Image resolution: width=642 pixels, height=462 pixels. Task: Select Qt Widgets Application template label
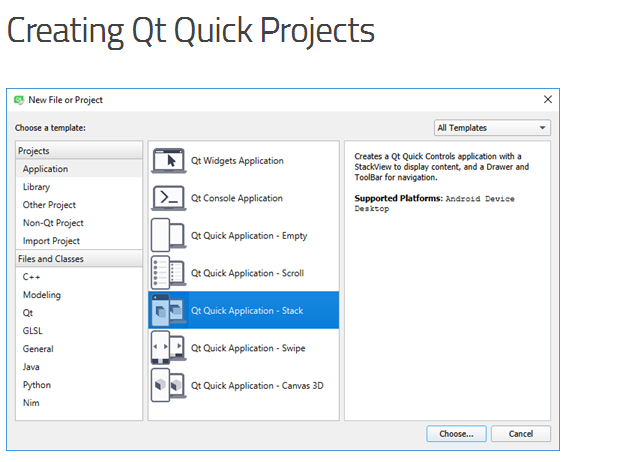pyautogui.click(x=237, y=161)
